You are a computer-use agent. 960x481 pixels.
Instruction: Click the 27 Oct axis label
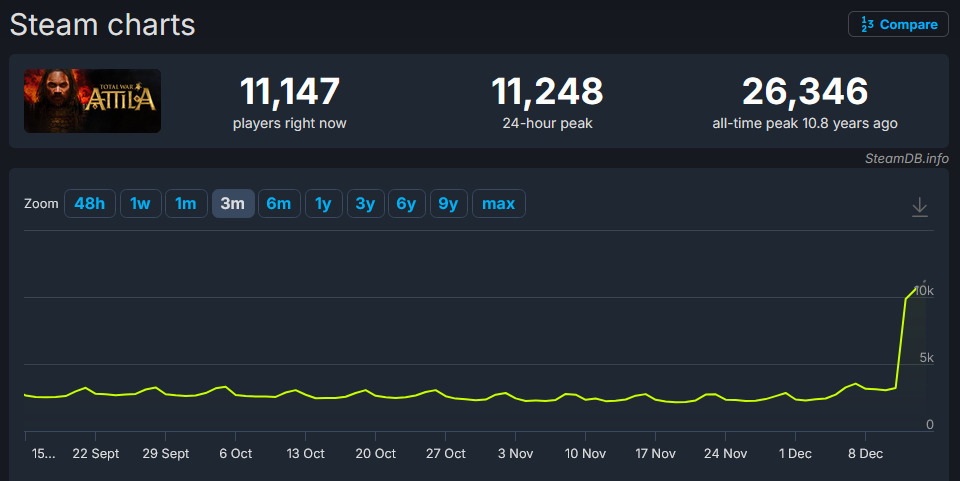[x=446, y=453]
